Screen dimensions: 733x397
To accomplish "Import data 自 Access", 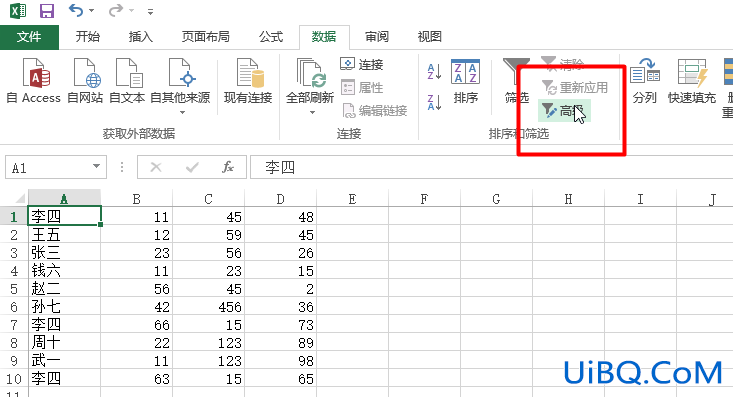I will [34, 80].
